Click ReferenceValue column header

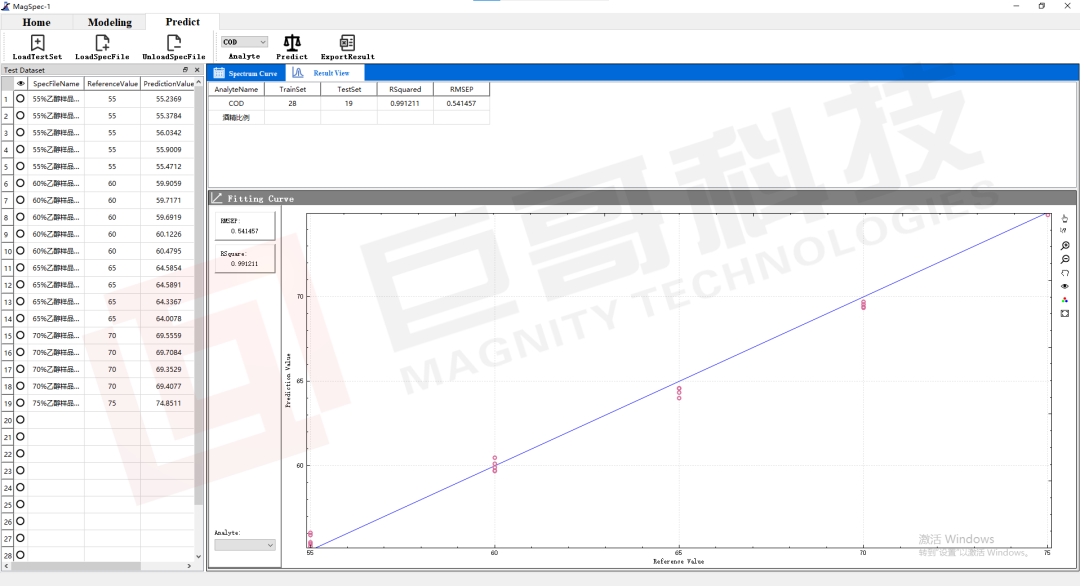coord(112,84)
